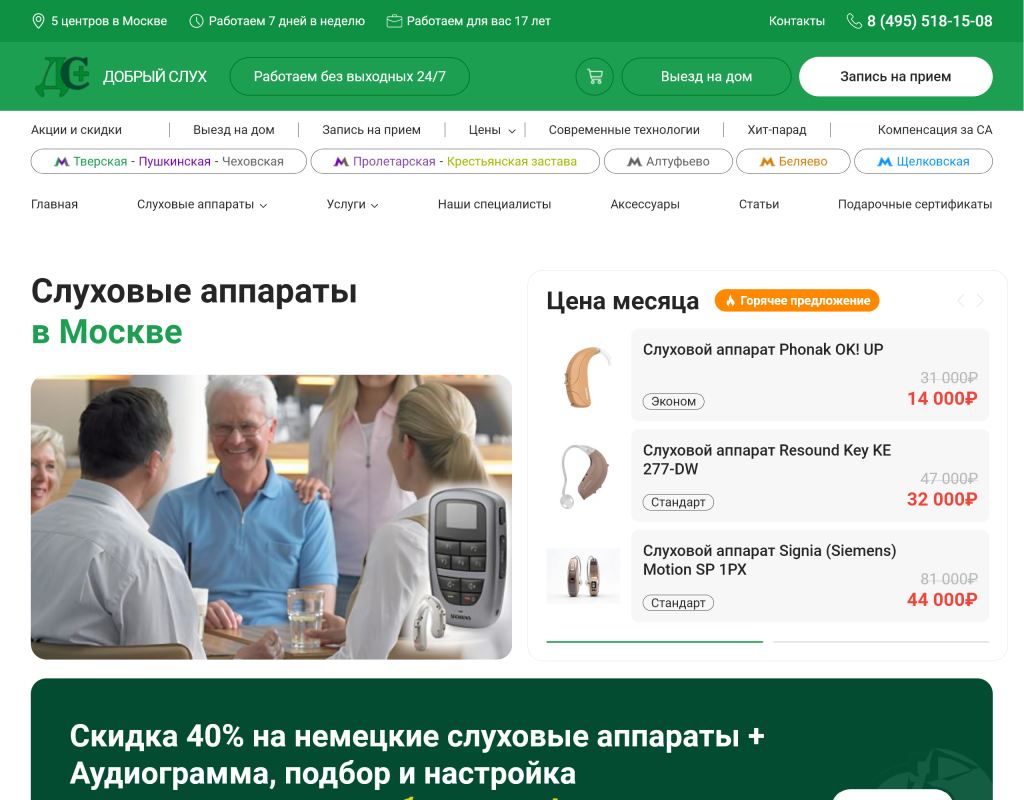Open the Хит-парад menu item
This screenshot has height=800, width=1024.
[x=776, y=130]
